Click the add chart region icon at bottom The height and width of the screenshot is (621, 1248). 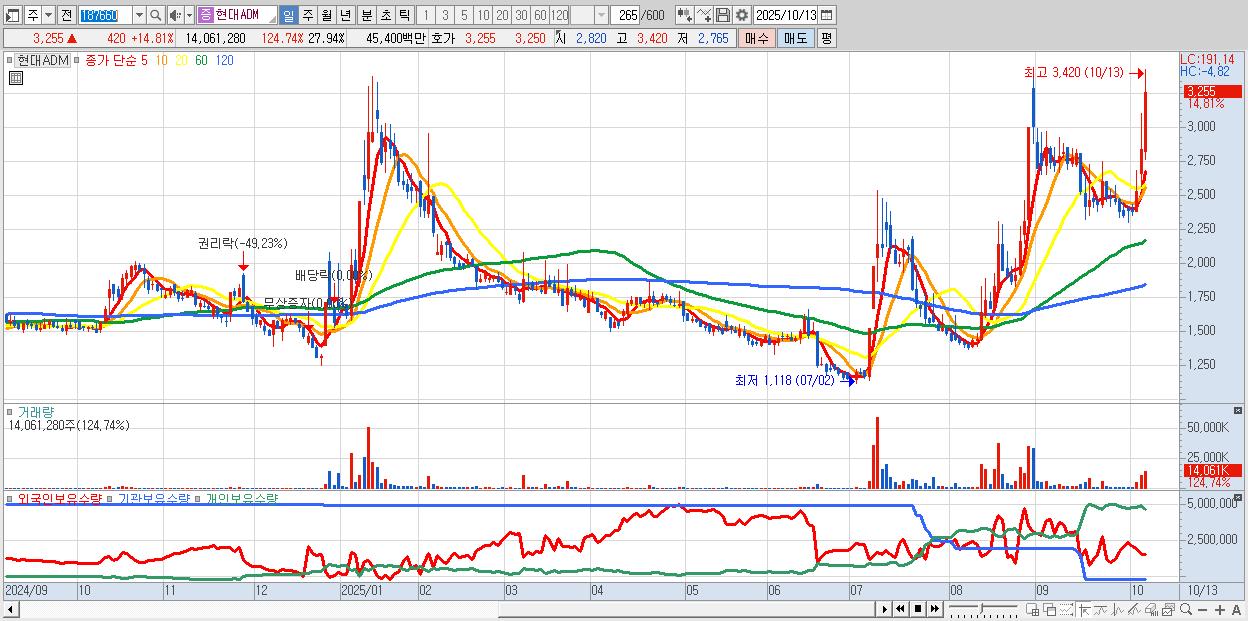tap(1033, 610)
